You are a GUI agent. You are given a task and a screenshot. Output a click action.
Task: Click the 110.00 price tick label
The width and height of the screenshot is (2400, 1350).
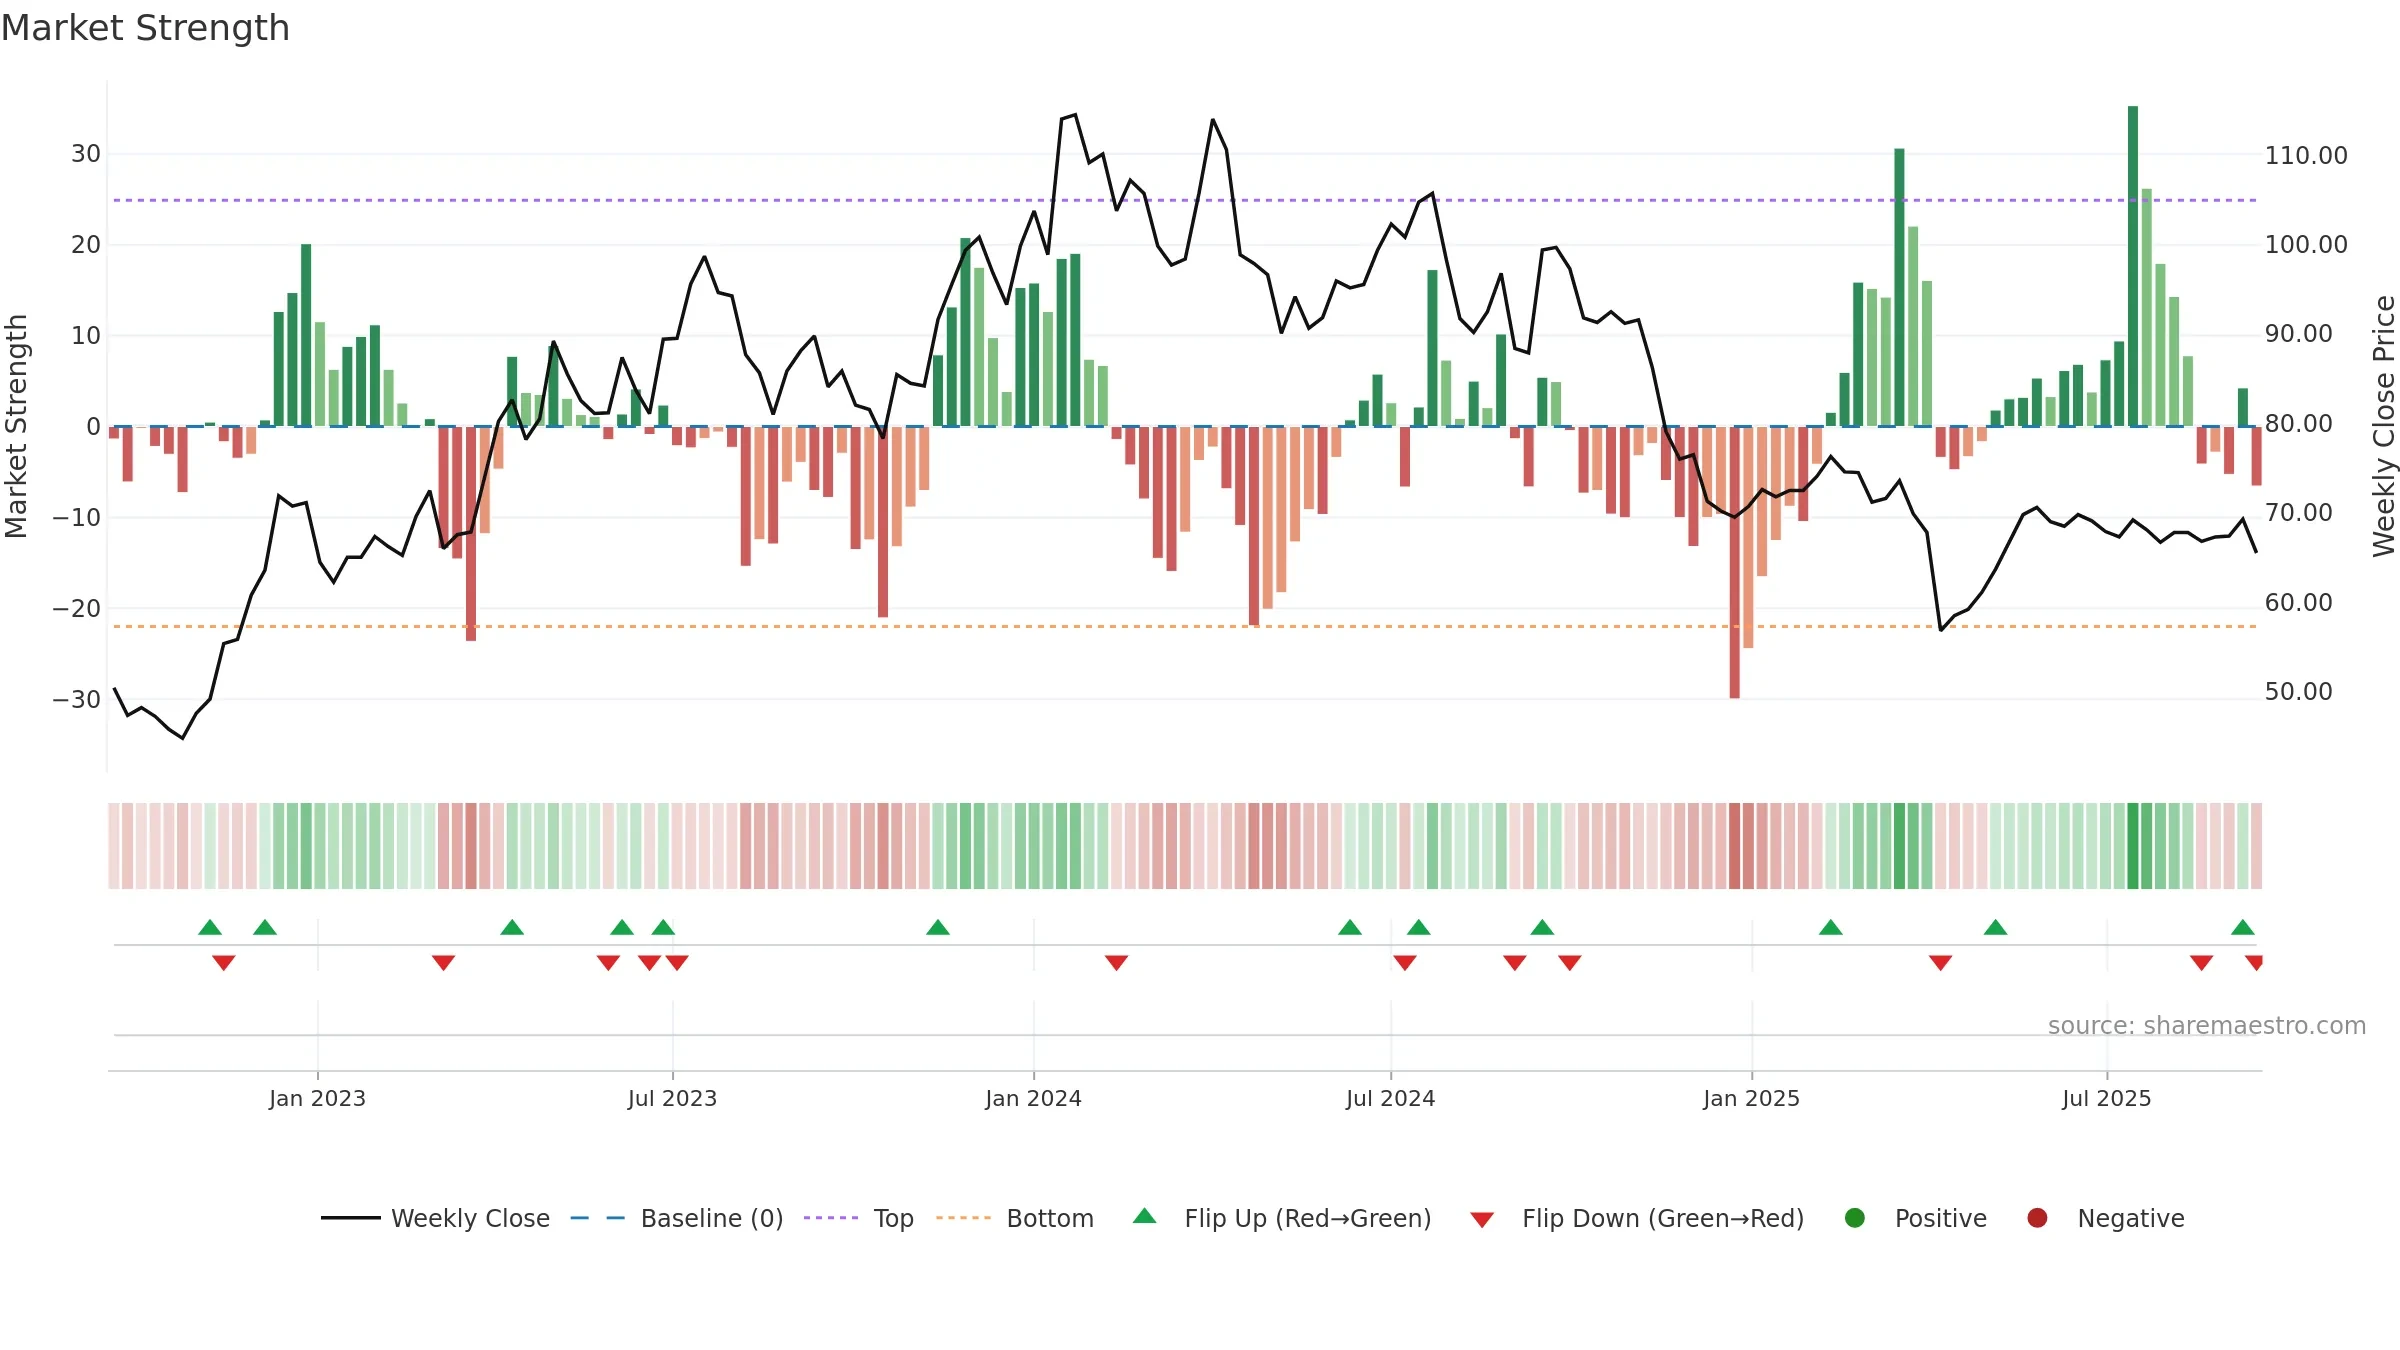pyautogui.click(x=2306, y=155)
